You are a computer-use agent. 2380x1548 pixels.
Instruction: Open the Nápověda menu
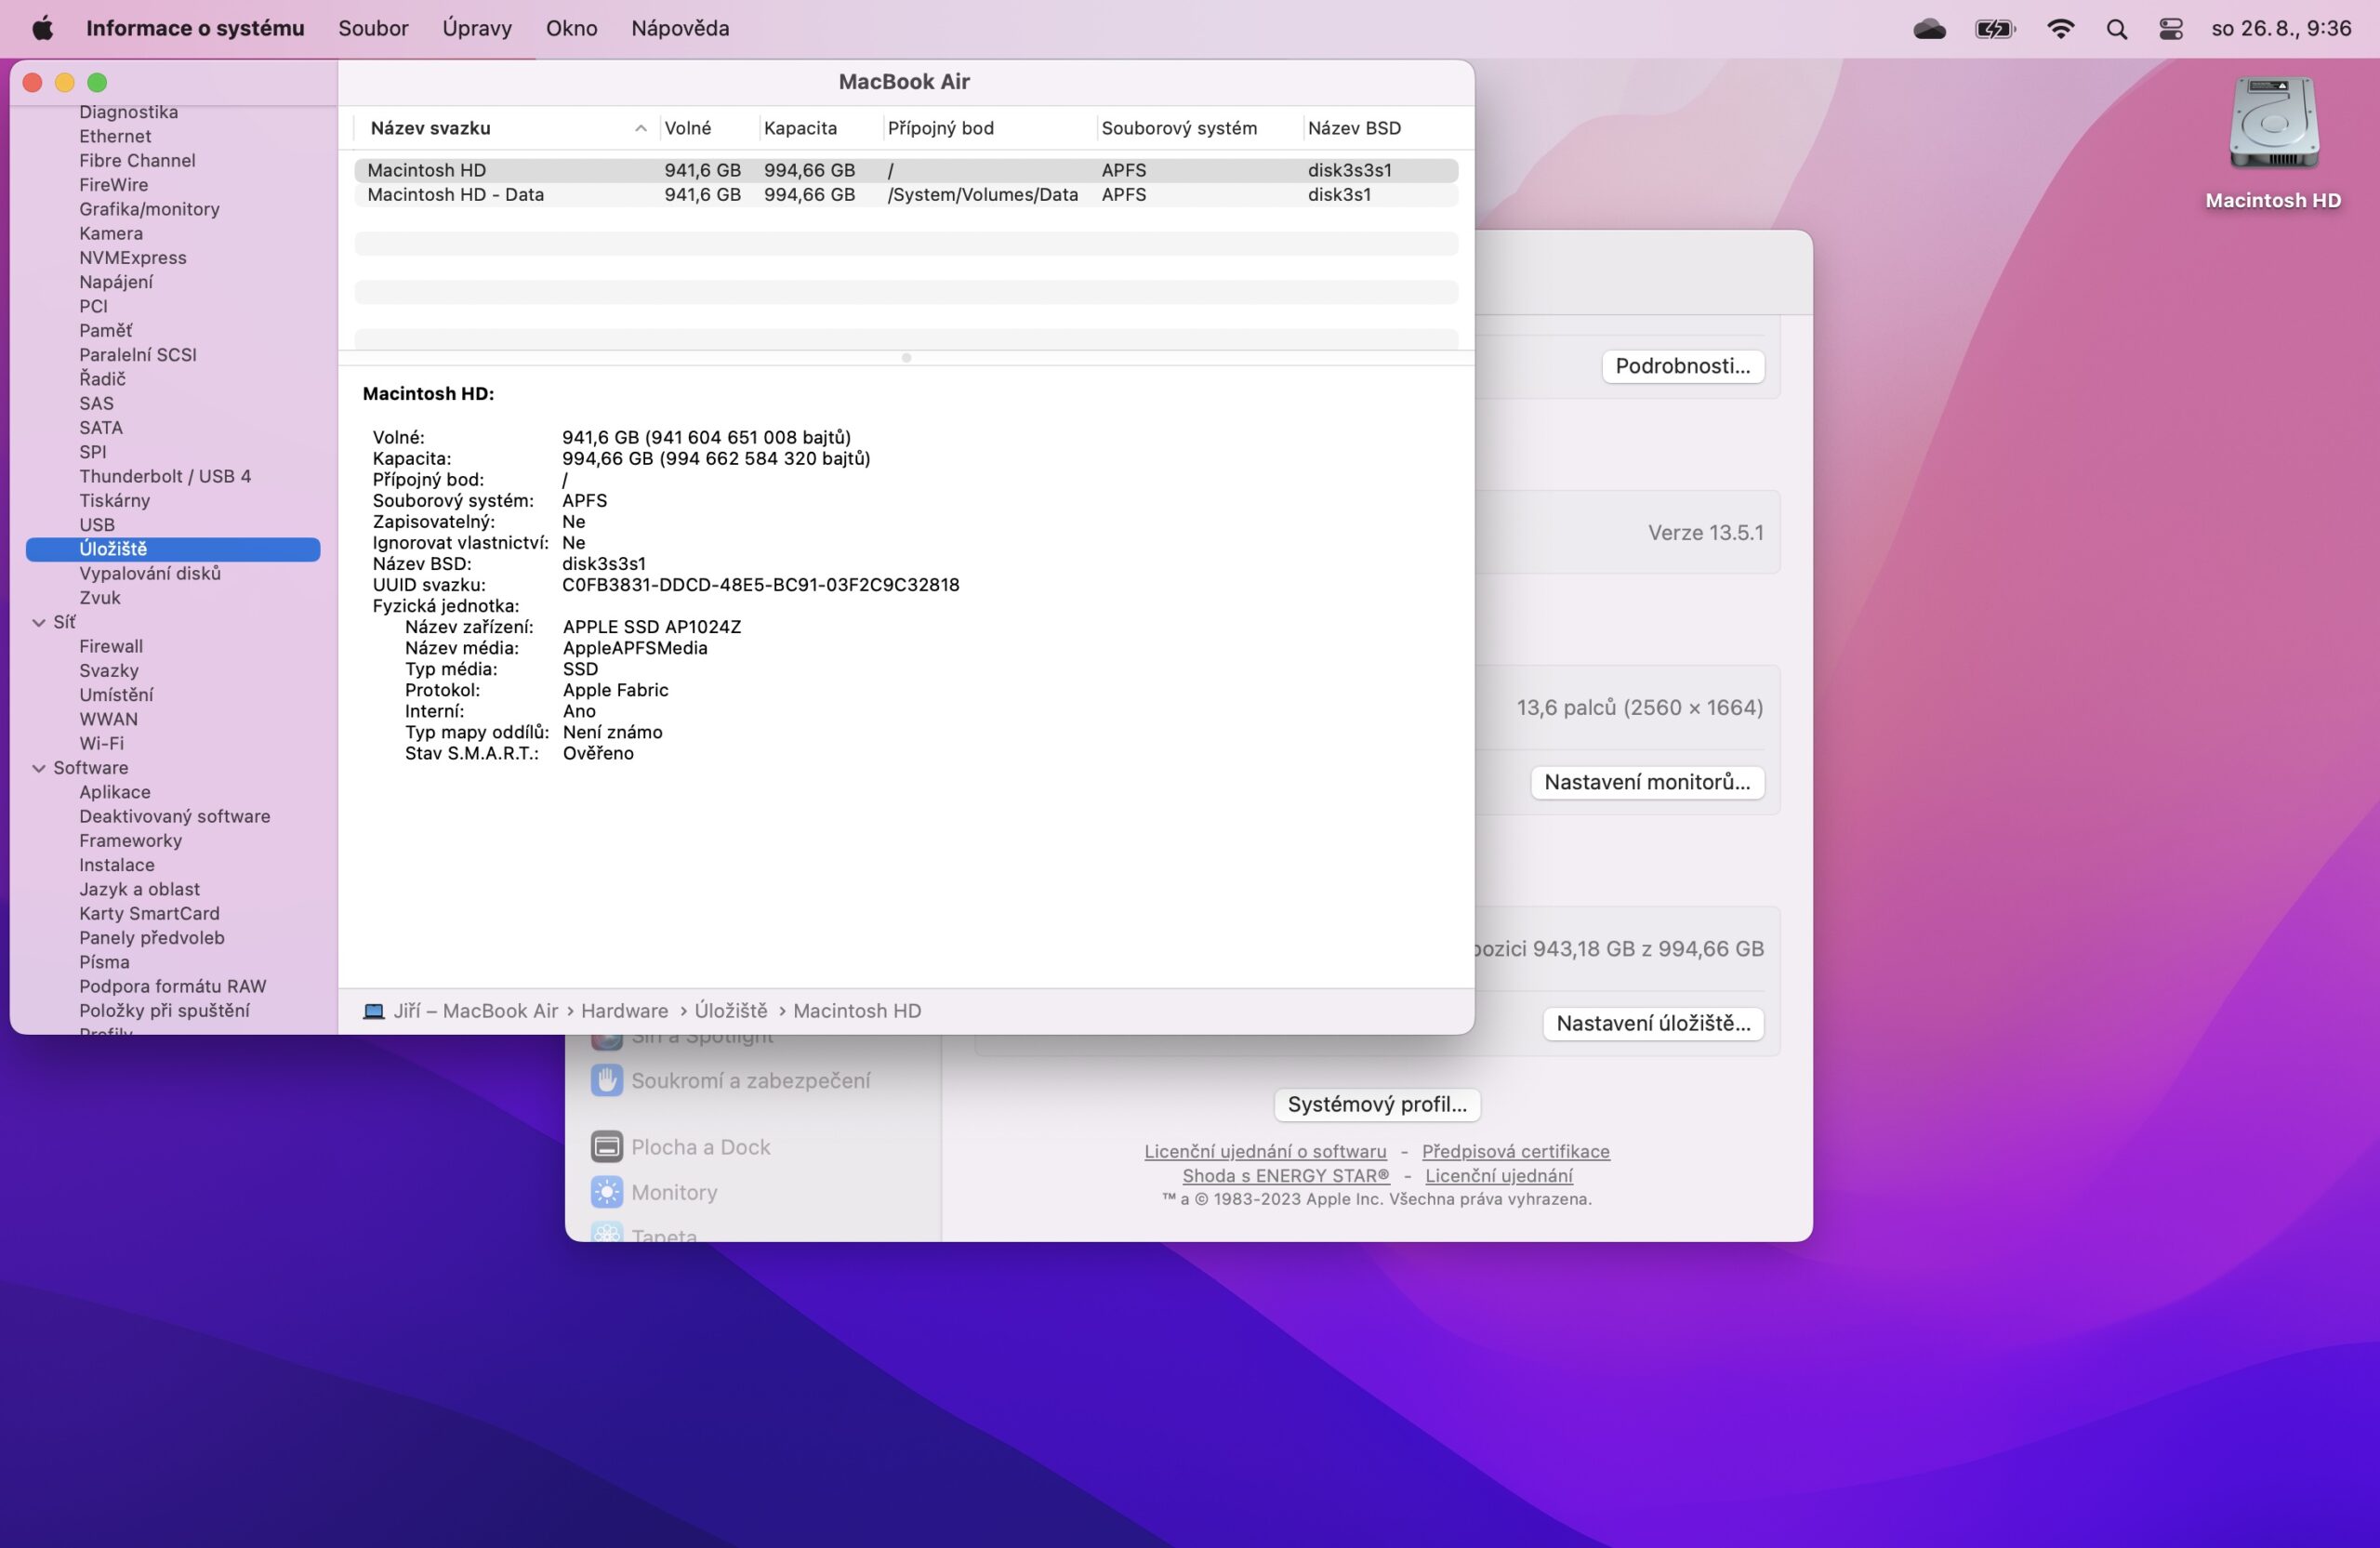(x=680, y=28)
